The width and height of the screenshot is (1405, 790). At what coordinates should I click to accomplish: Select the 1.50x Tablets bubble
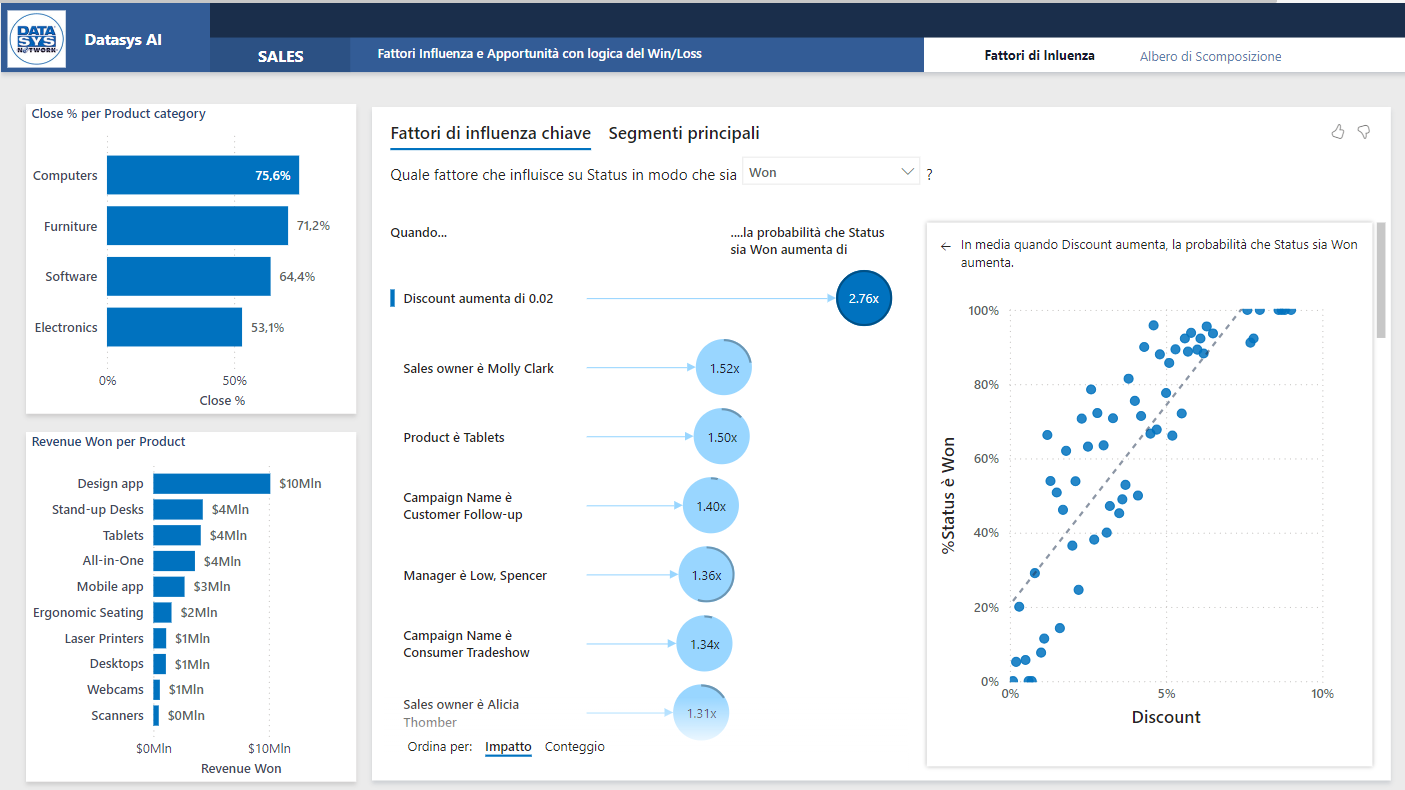tap(721, 437)
